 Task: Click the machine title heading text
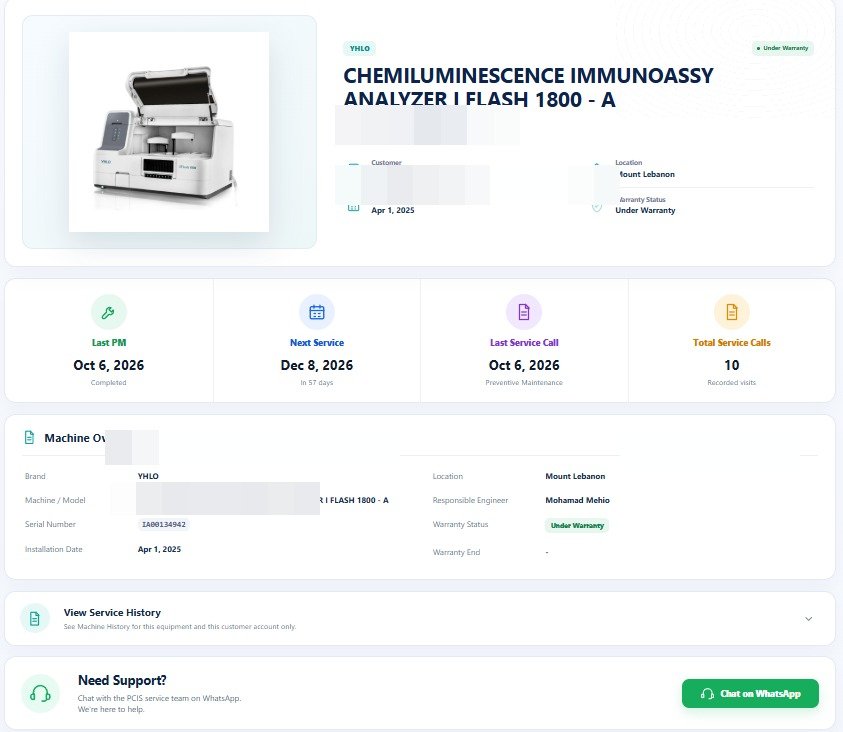(x=528, y=87)
